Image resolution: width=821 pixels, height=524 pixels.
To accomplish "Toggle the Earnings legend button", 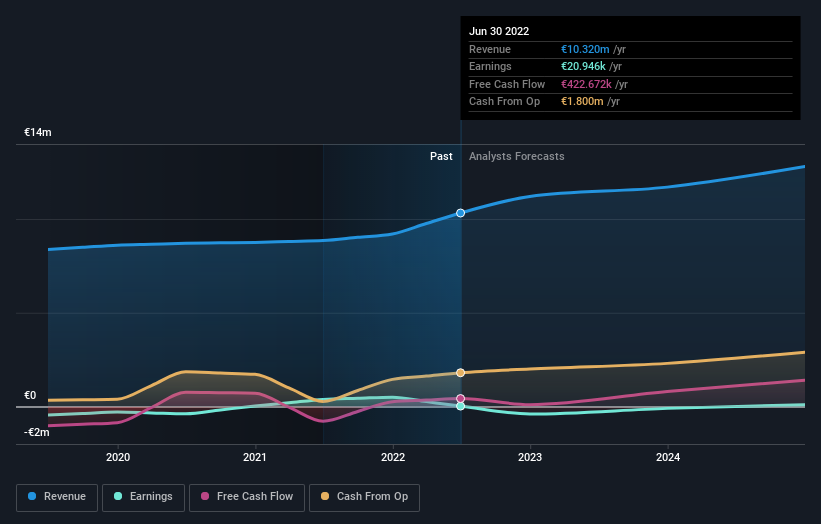I will [x=143, y=497].
